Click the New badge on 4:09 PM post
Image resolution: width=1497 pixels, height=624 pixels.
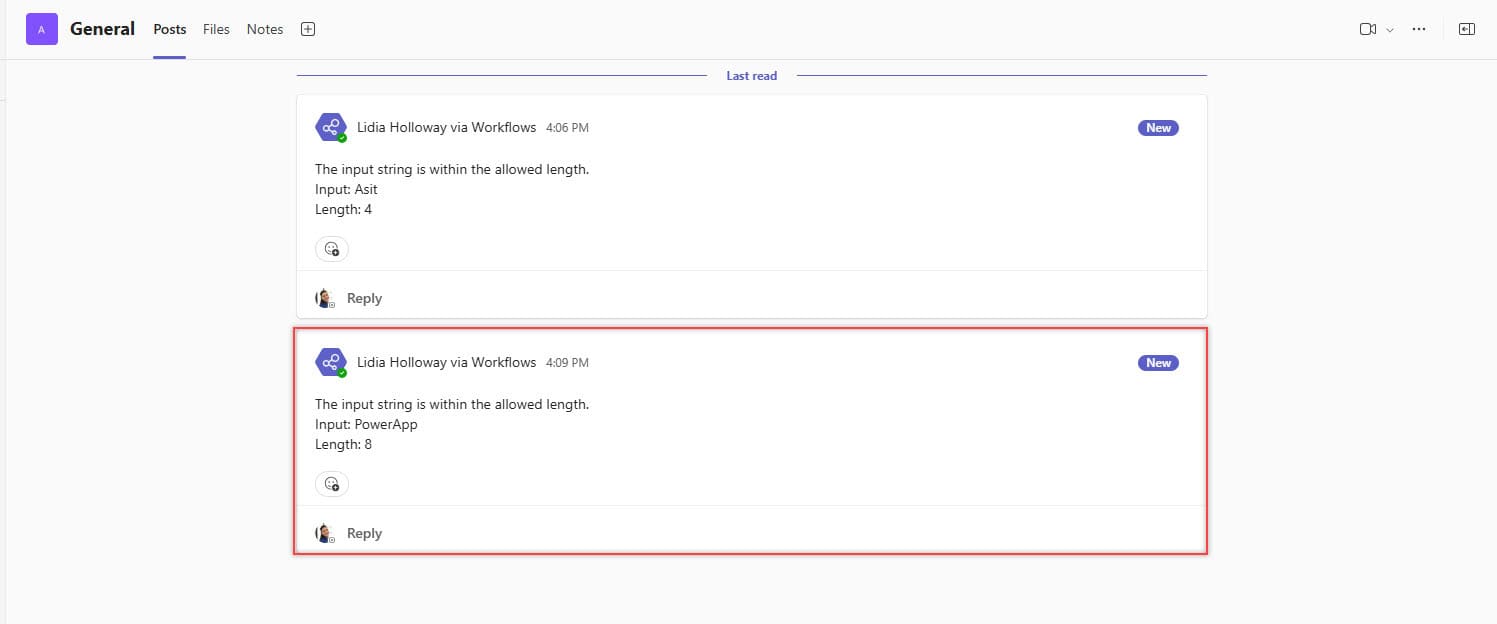point(1158,363)
